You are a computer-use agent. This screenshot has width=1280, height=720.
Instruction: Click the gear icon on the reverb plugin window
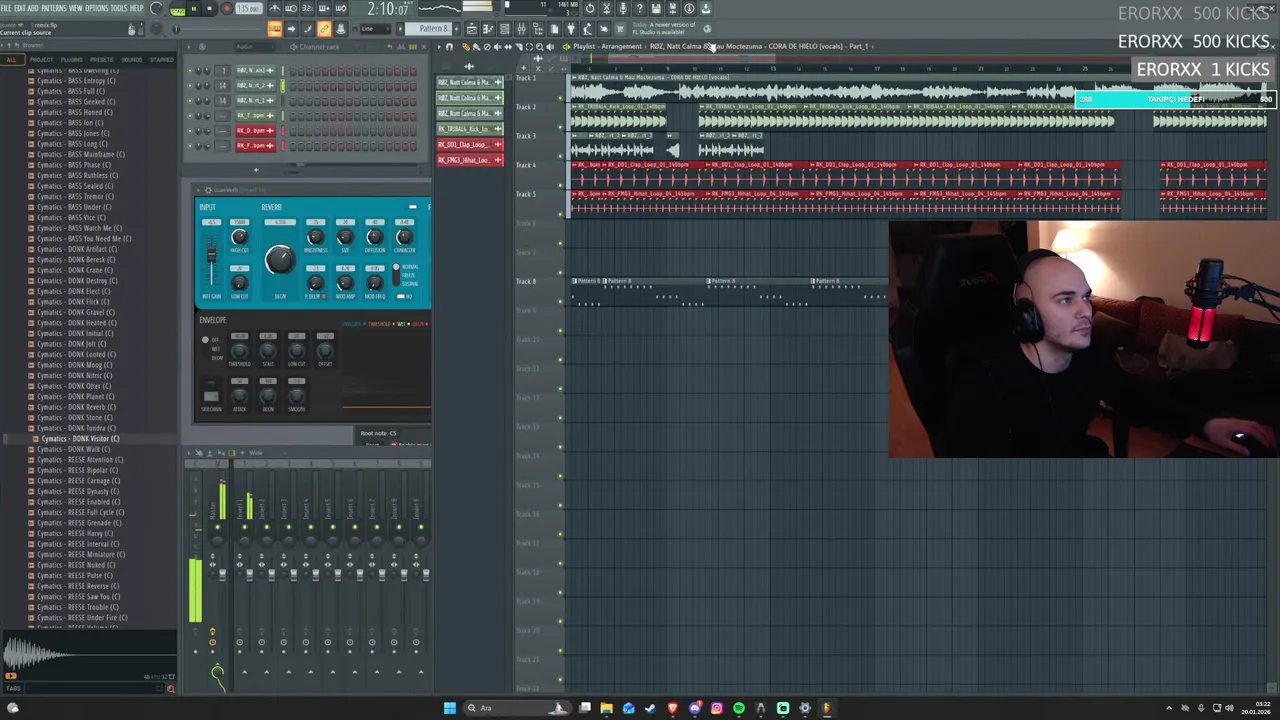point(208,190)
